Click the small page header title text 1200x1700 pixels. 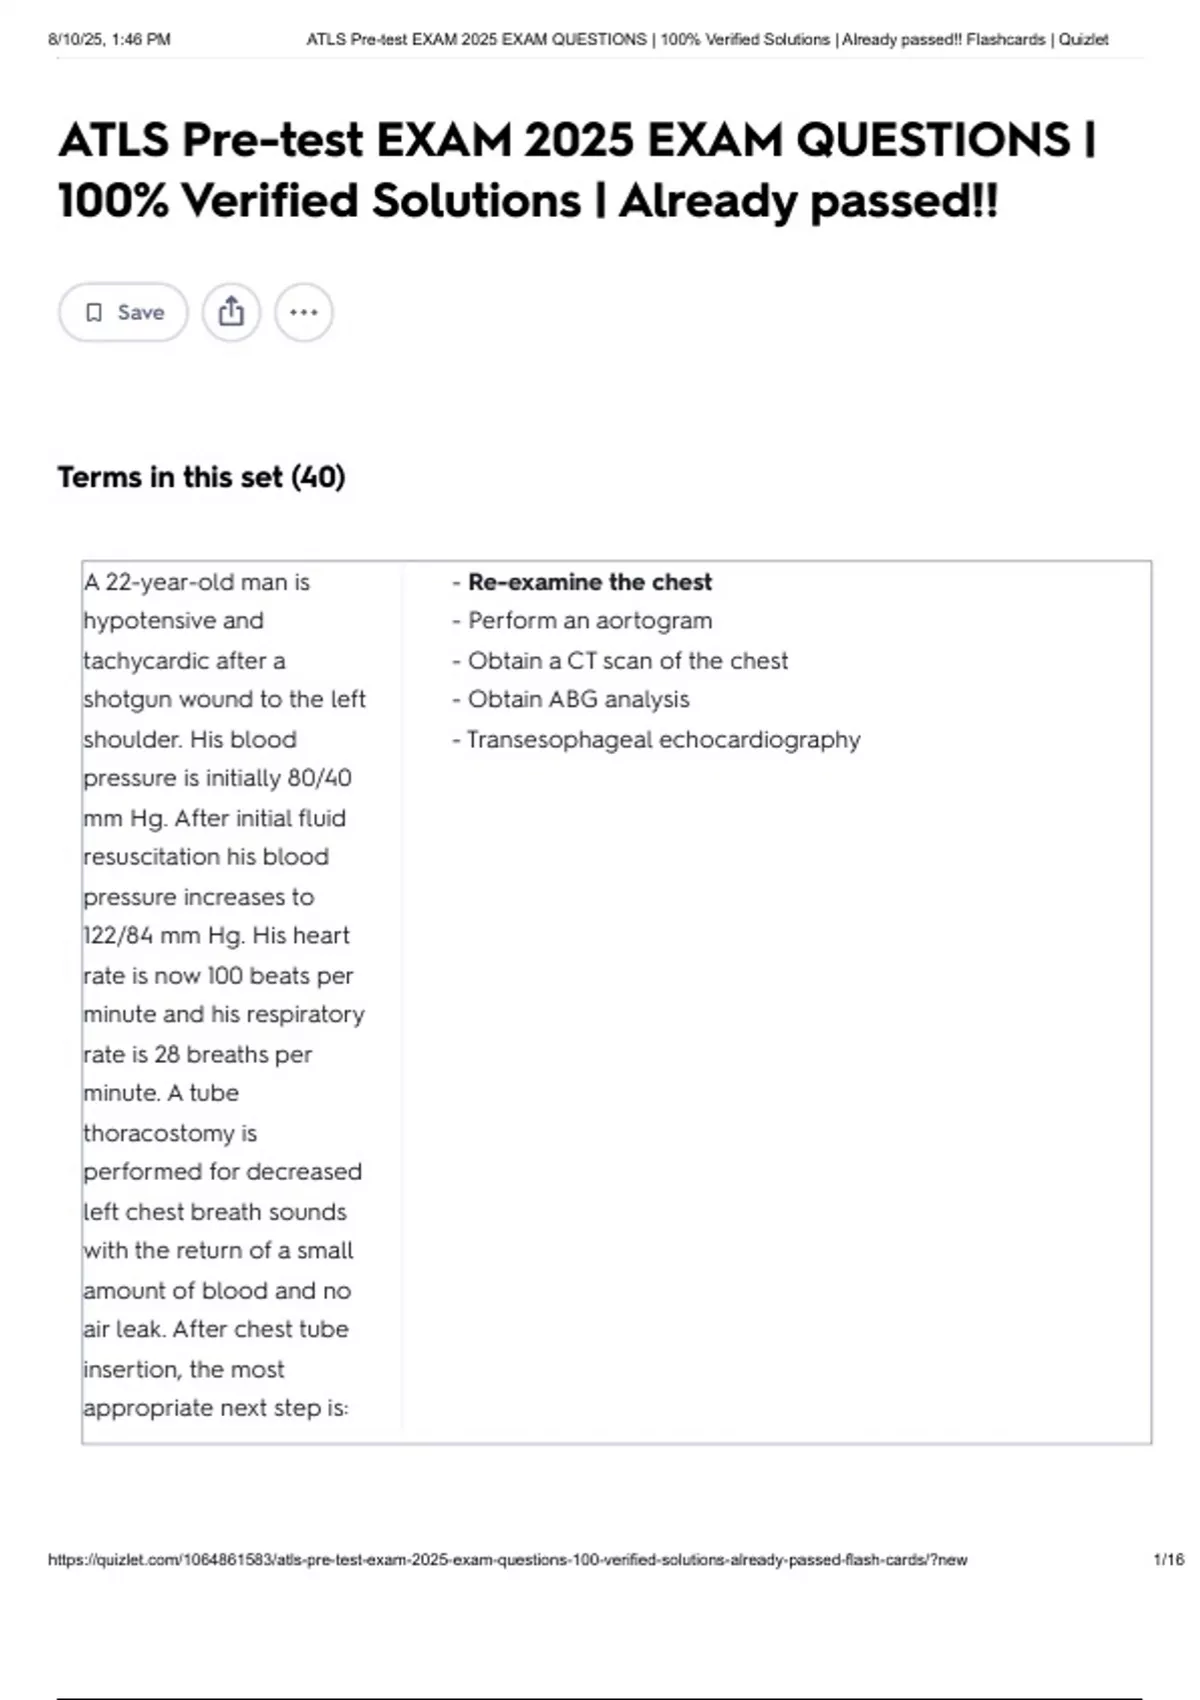pyautogui.click(x=707, y=40)
